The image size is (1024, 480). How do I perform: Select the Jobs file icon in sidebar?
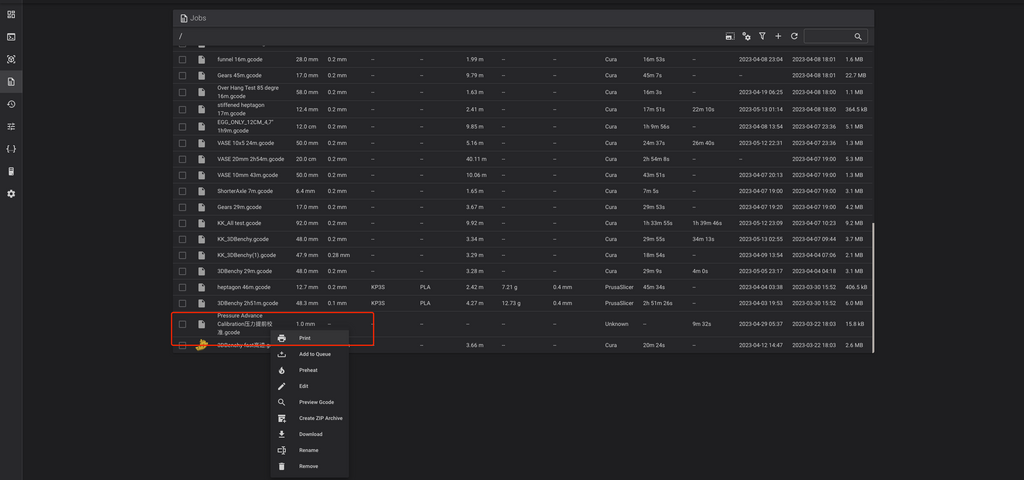point(10,82)
